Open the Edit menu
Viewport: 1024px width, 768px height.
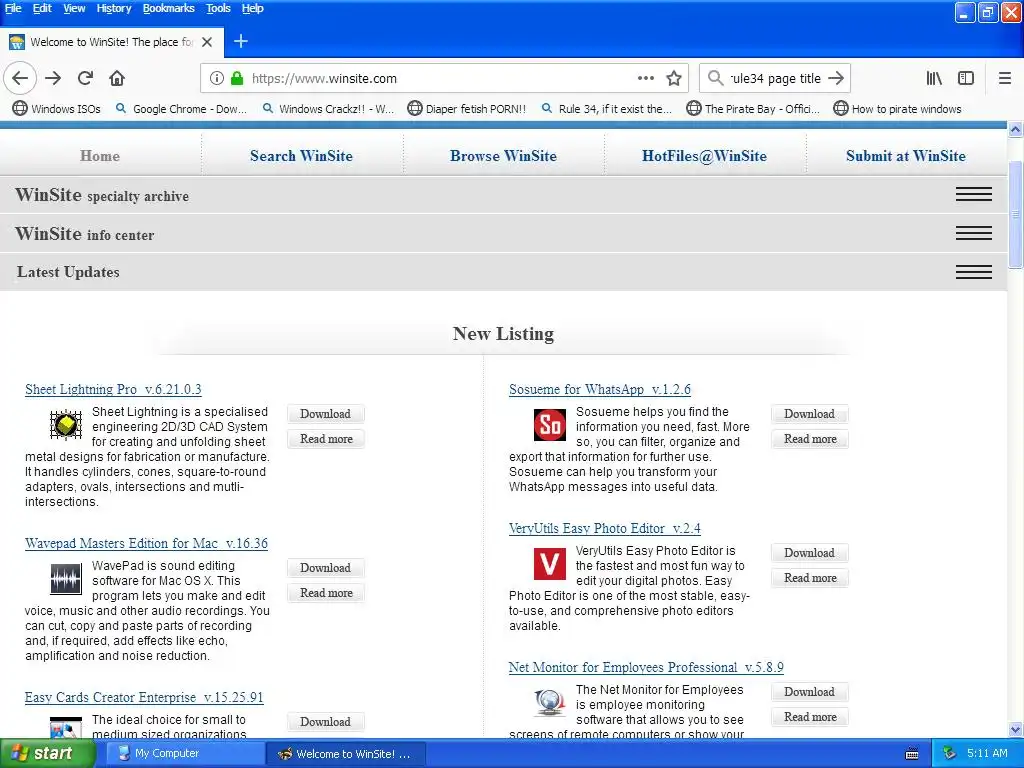[x=42, y=8]
